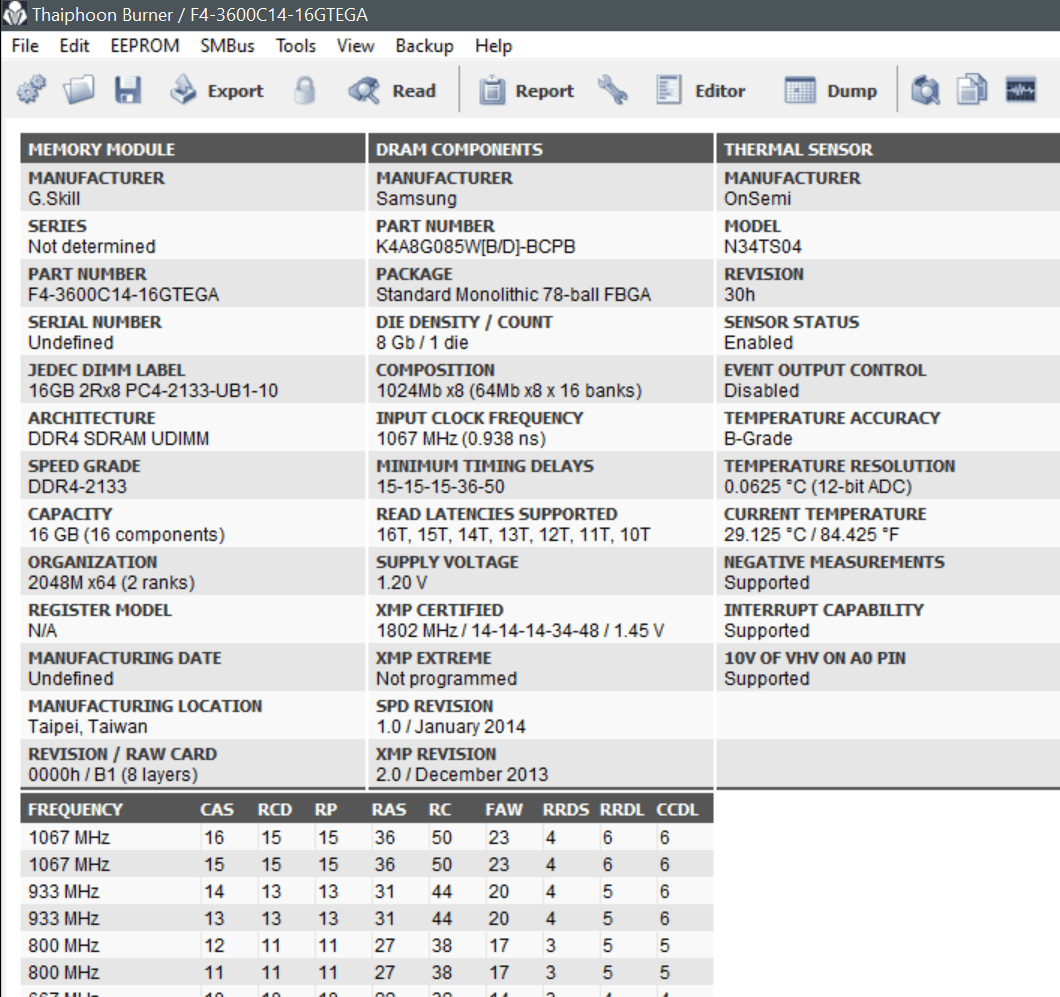The height and width of the screenshot is (997, 1060).
Task: Click the Read magnifier icon
Action: pos(364,90)
